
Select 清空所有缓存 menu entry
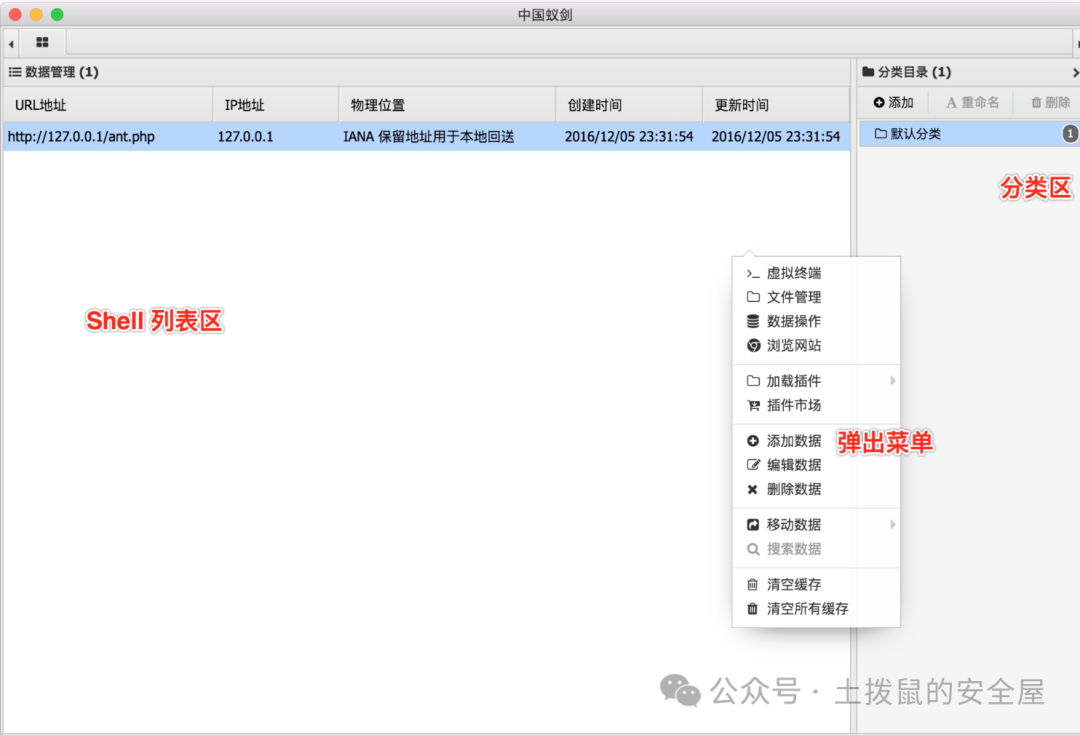point(816,609)
